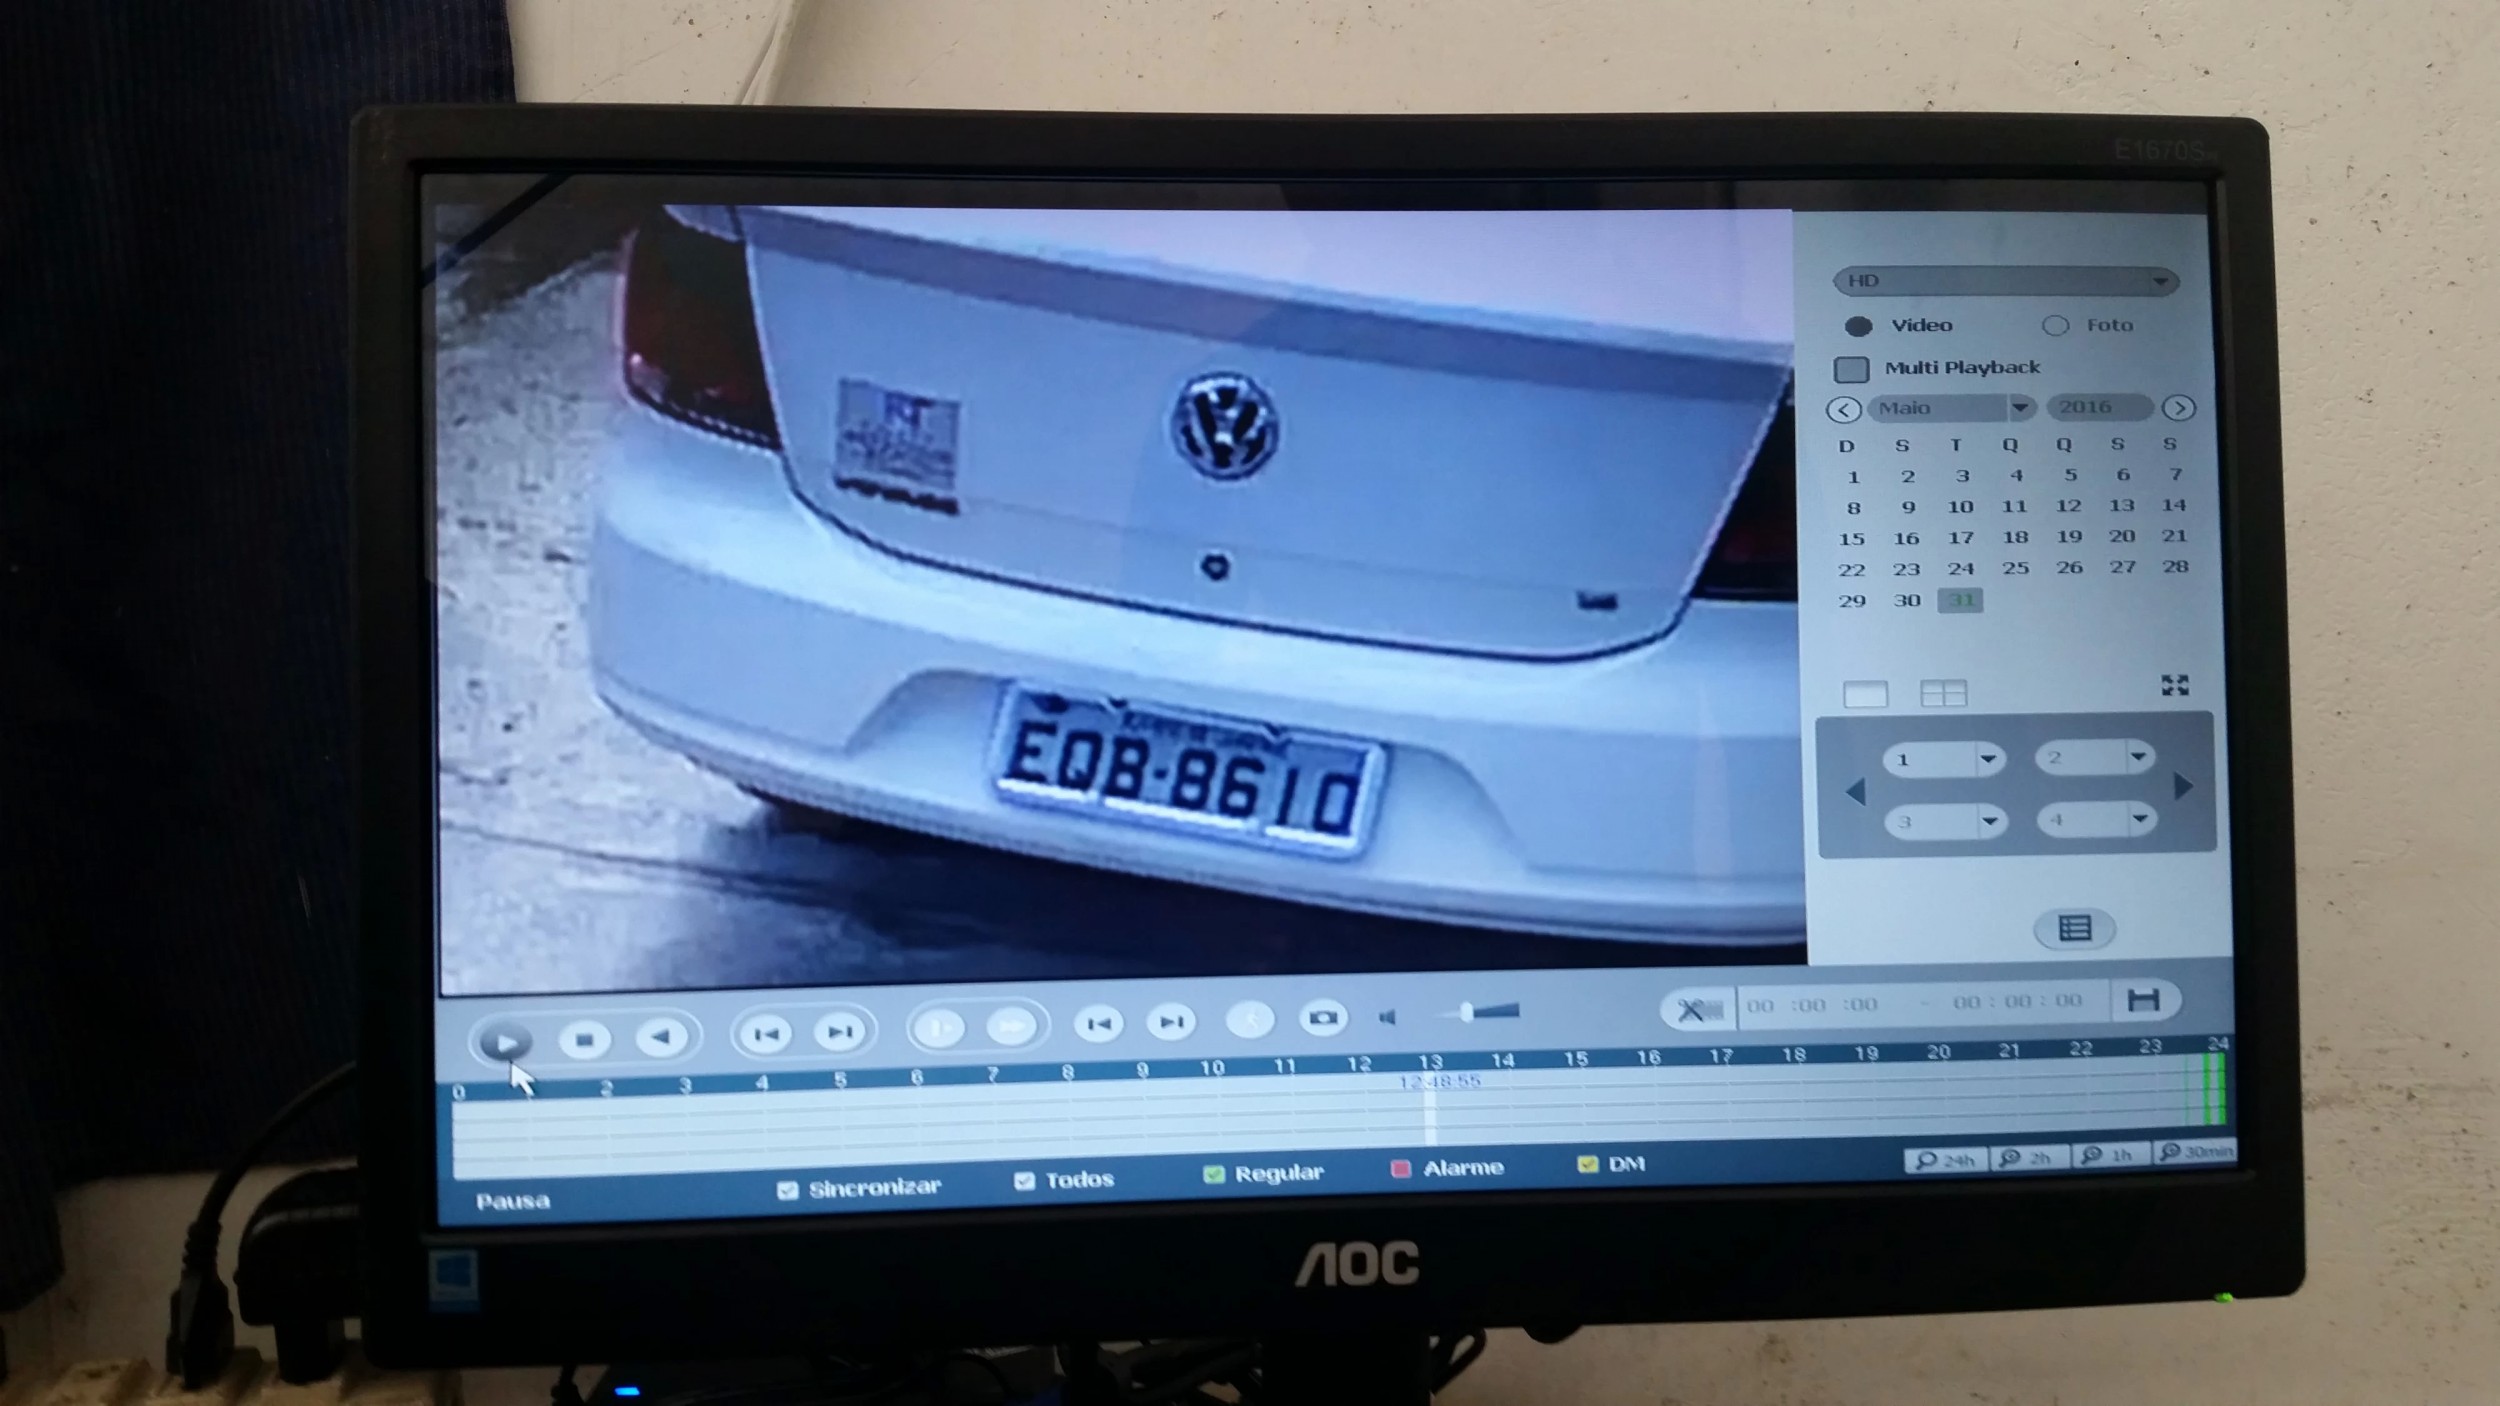Click Windows icon on monitor bezel
The image size is (2500, 1406).
click(x=453, y=1279)
